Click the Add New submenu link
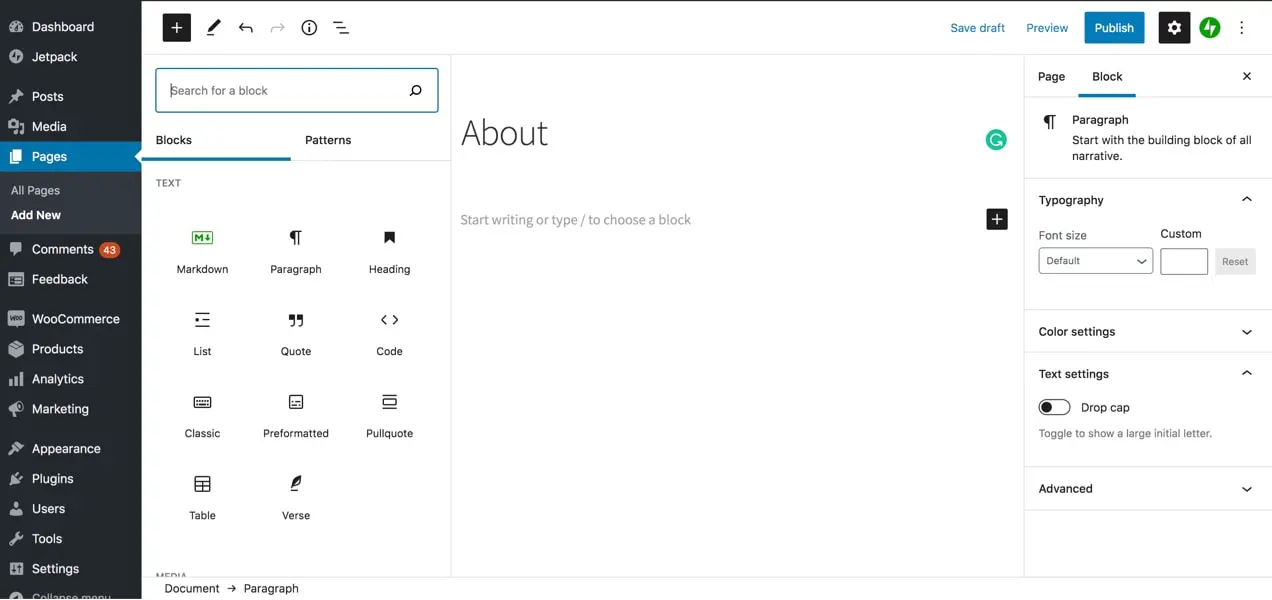Viewport: 1272px width, 600px height. tap(36, 215)
